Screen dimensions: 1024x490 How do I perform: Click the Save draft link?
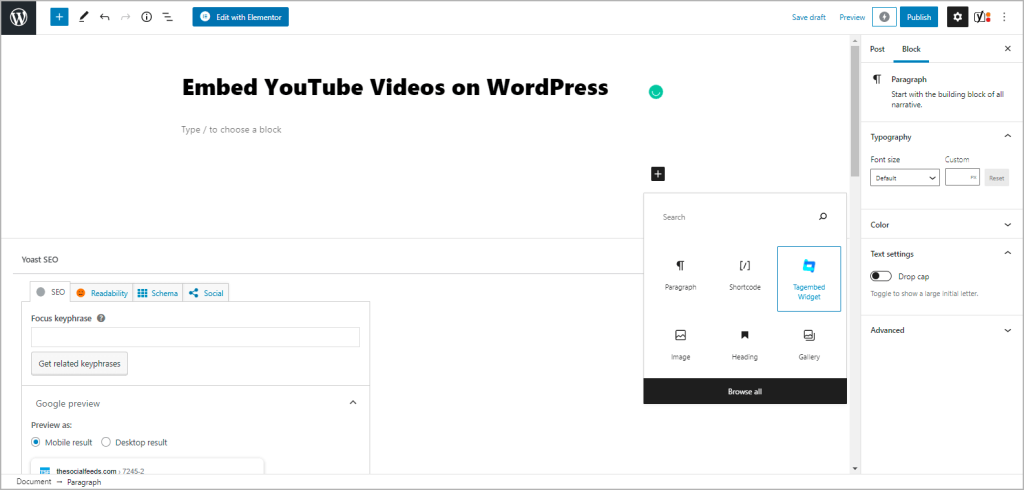(808, 17)
